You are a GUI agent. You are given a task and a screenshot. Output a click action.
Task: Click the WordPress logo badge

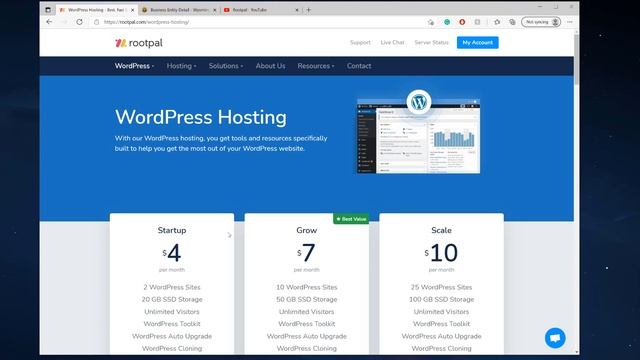[x=419, y=102]
